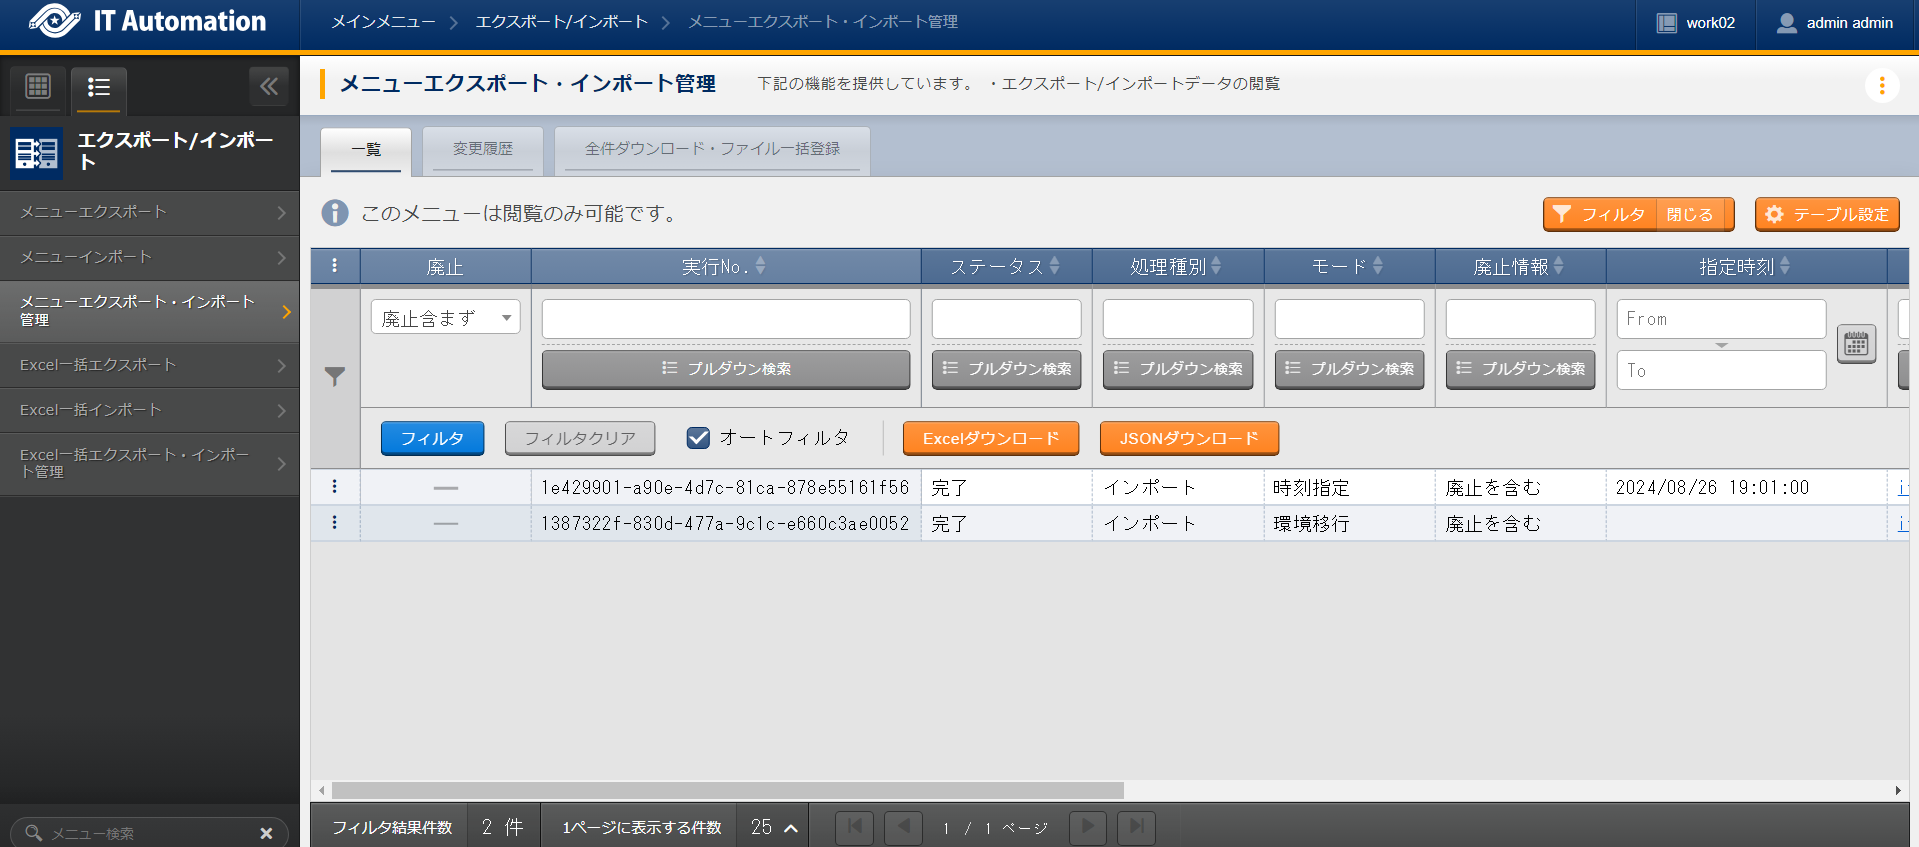Toggle the オートフィルタ checkbox
Image resolution: width=1919 pixels, height=847 pixels.
pos(698,438)
